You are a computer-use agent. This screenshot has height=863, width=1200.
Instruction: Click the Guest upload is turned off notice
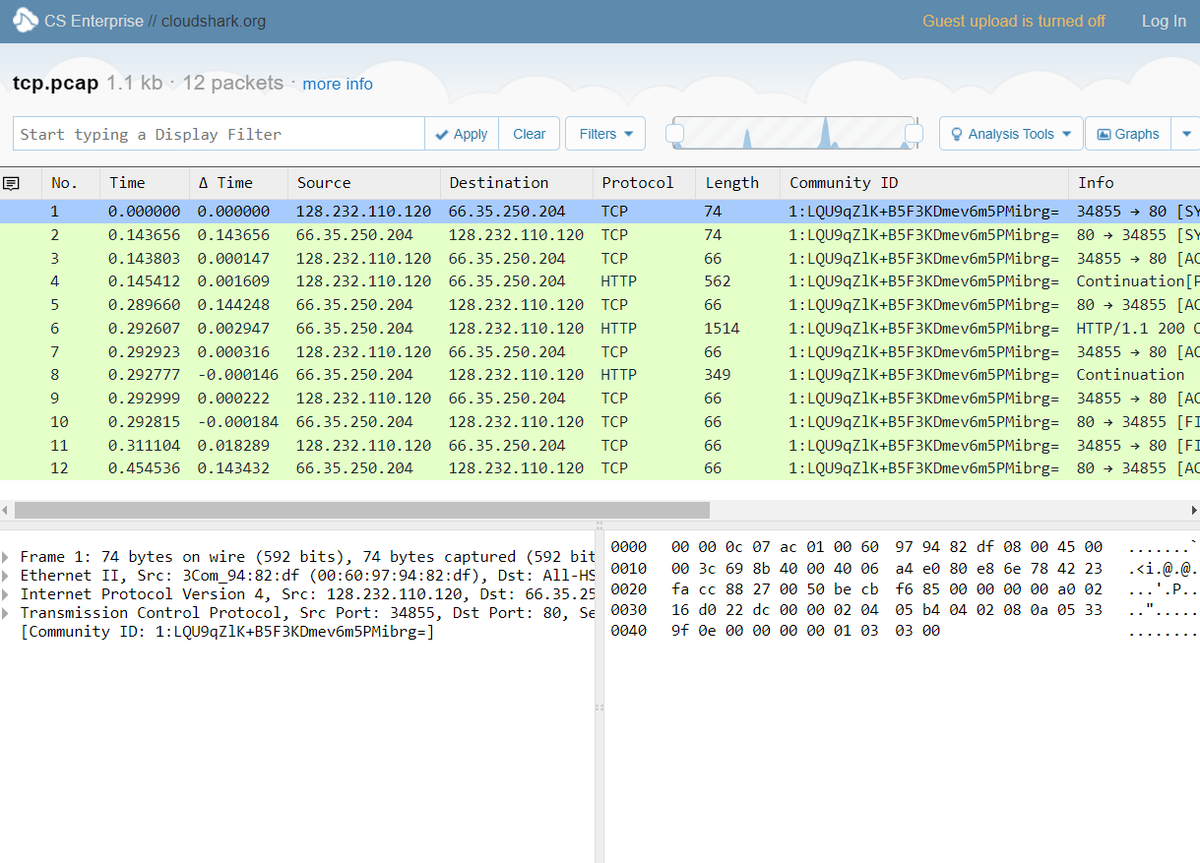point(1014,21)
